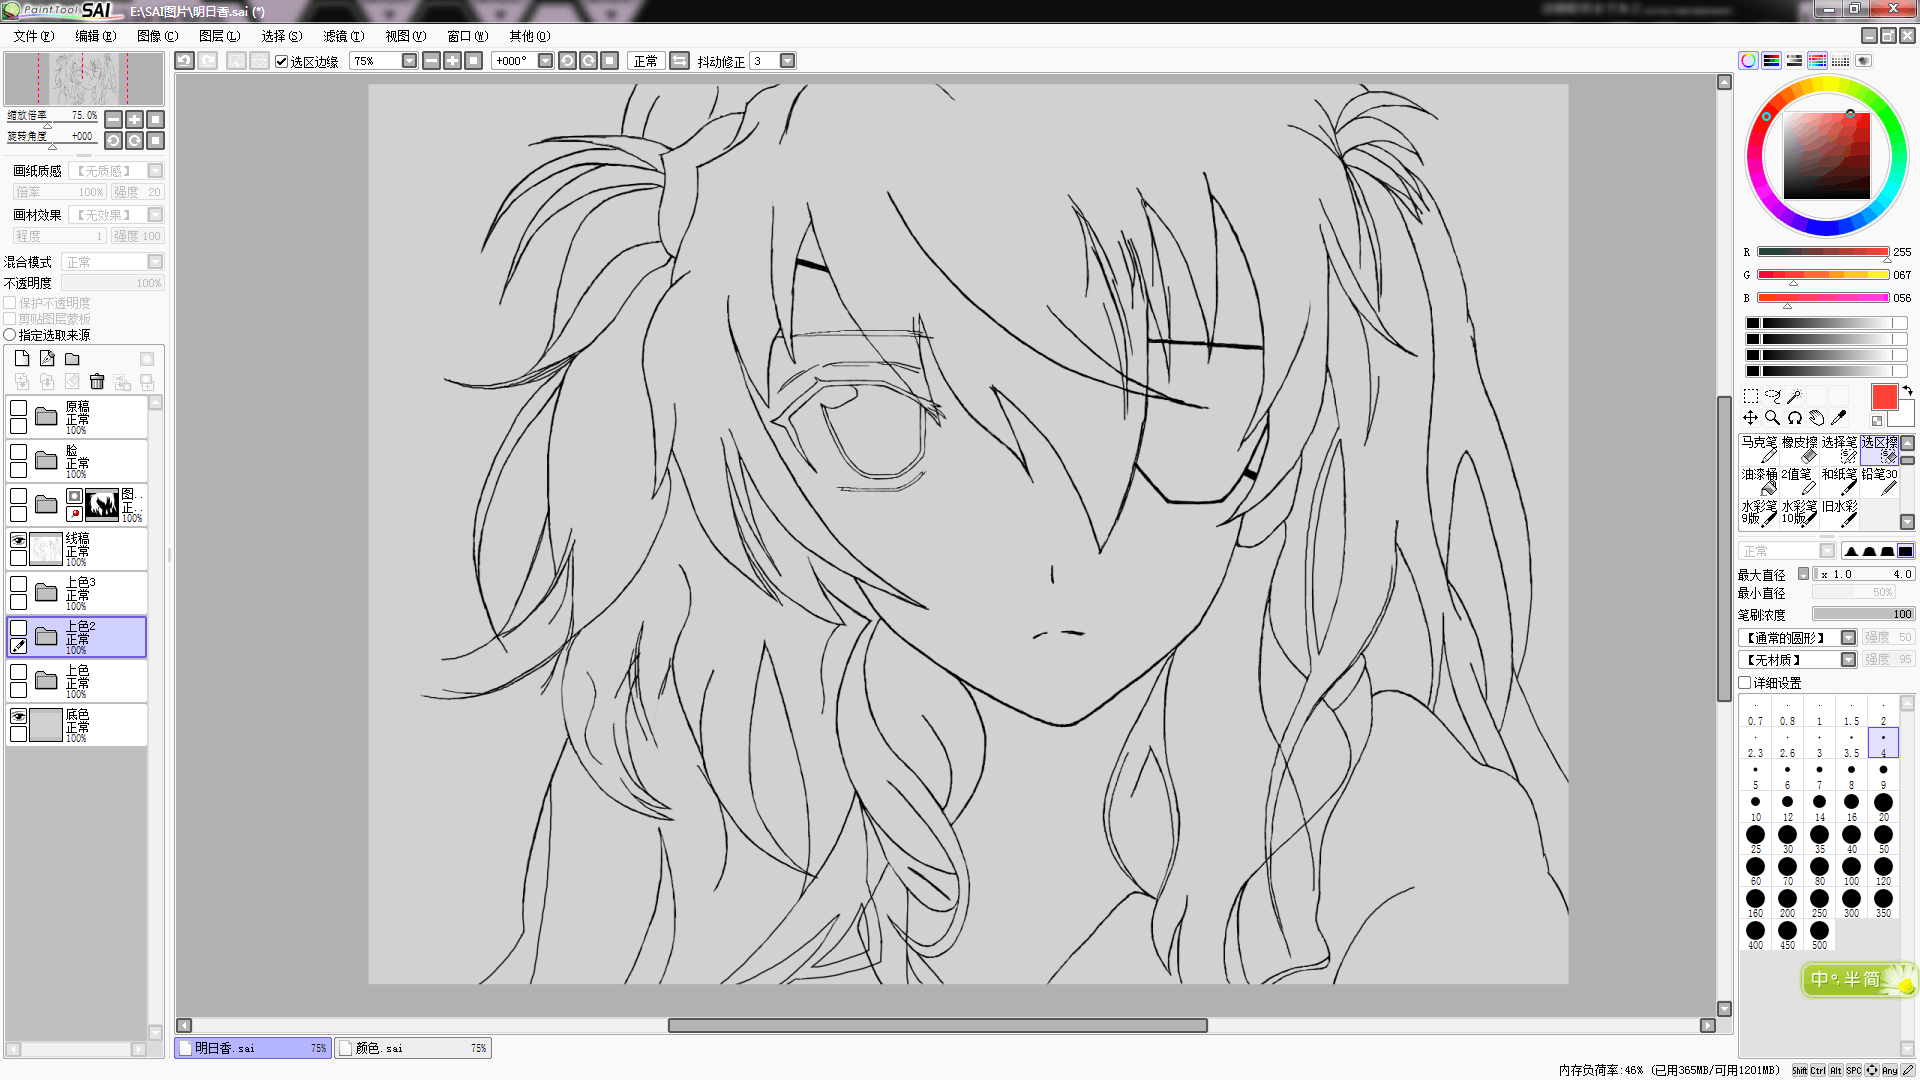Create a new layer folder
Viewport: 1920px width, 1080px height.
pos(72,359)
